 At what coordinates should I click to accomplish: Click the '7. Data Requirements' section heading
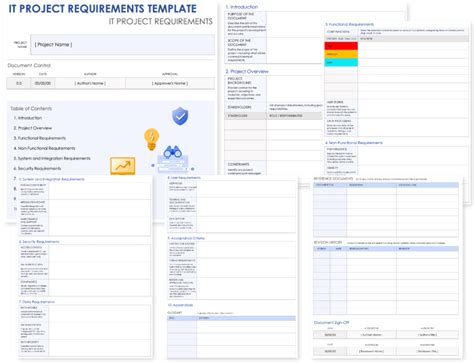[37, 302]
